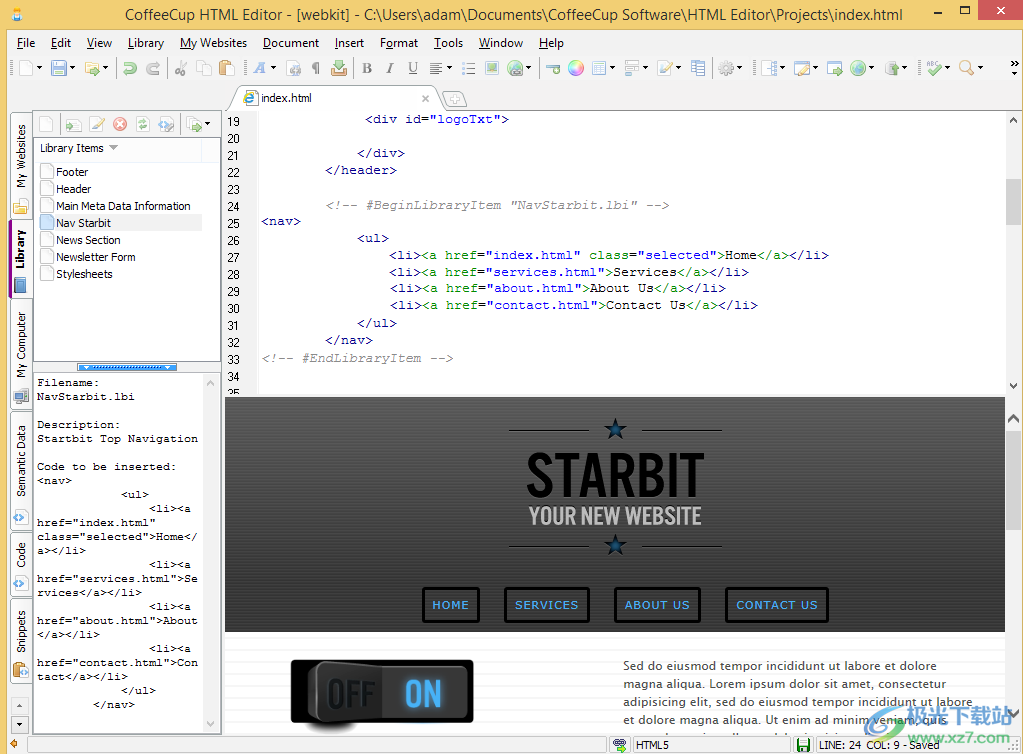Open the Open-folder dropdown arrow
The width and height of the screenshot is (1023, 754).
pyautogui.click(x=105, y=68)
